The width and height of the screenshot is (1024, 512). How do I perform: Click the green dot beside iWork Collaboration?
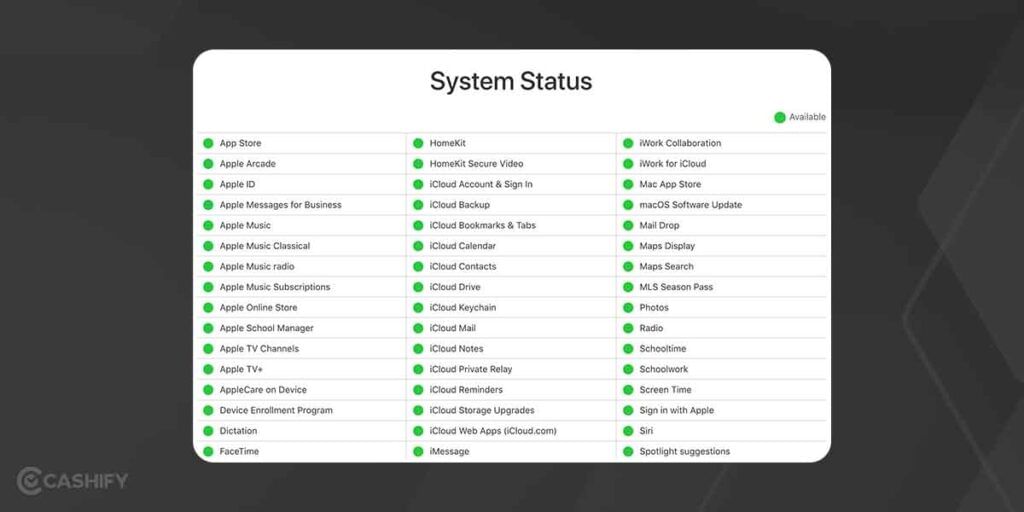(x=628, y=143)
